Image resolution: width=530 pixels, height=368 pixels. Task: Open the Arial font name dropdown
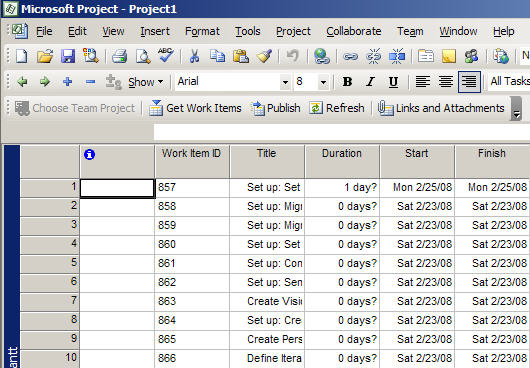tap(285, 82)
